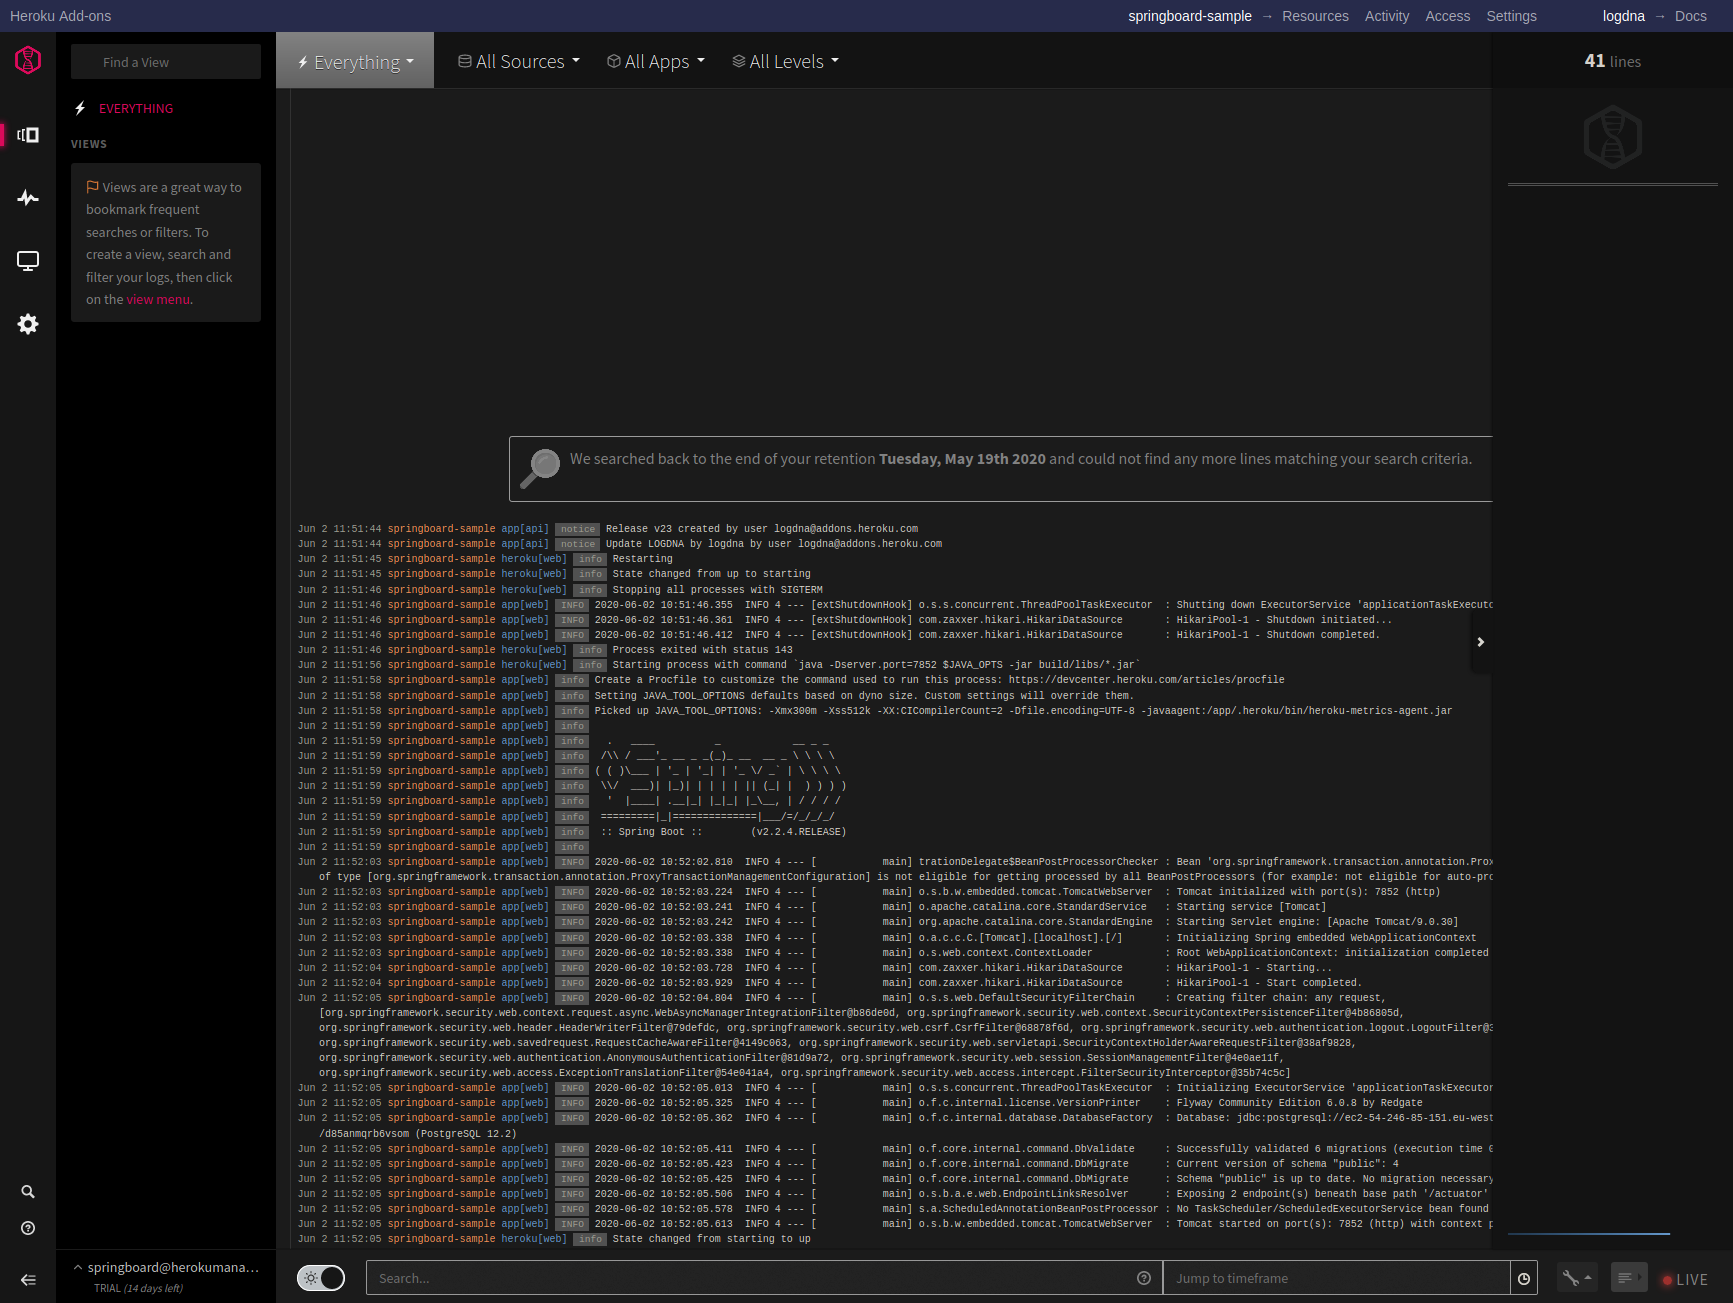Select the EVERYTHING view in the sidebar

tap(136, 108)
